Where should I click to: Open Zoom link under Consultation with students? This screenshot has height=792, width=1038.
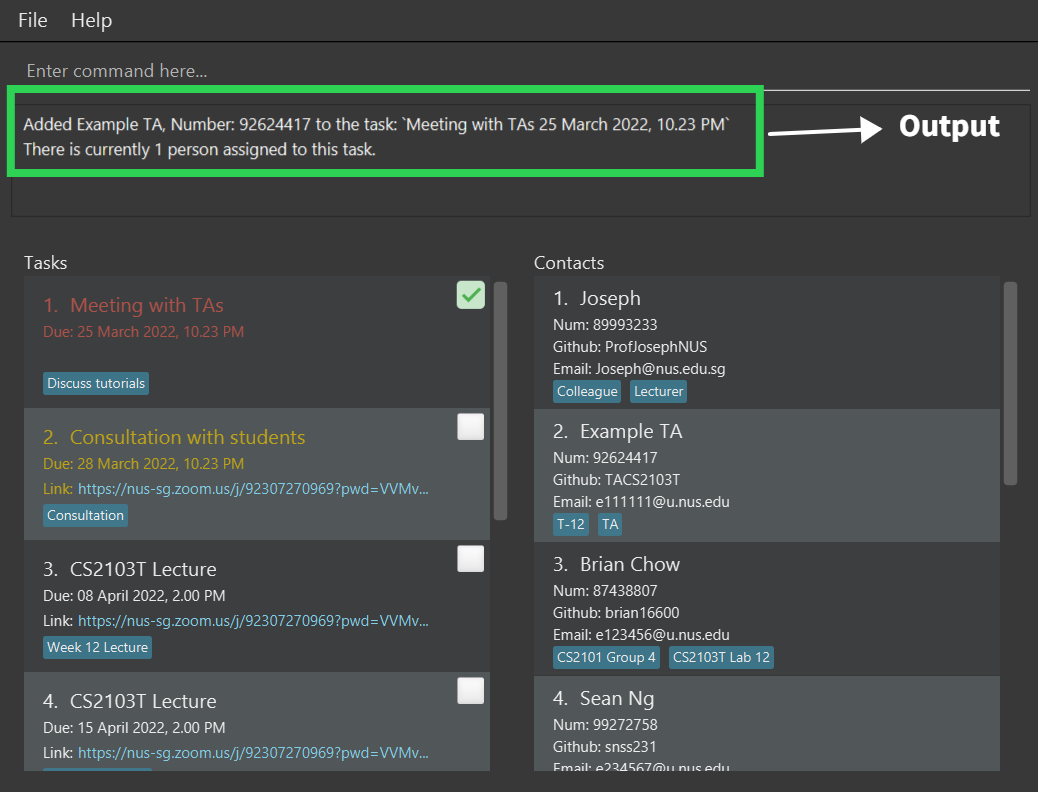[253, 489]
